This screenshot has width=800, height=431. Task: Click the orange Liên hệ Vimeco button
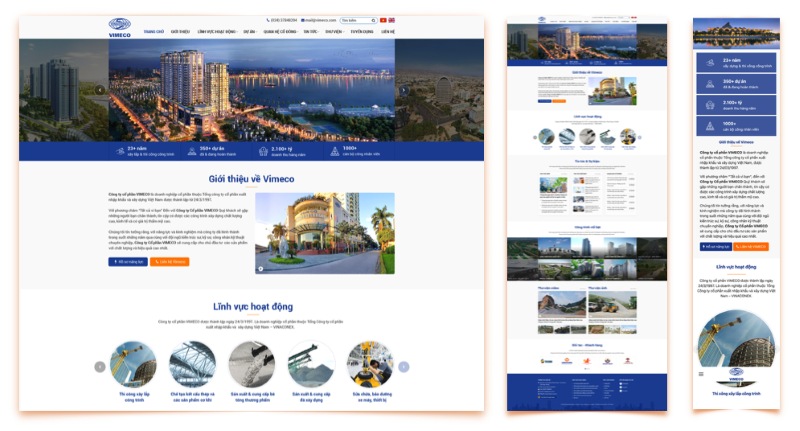tap(170, 262)
